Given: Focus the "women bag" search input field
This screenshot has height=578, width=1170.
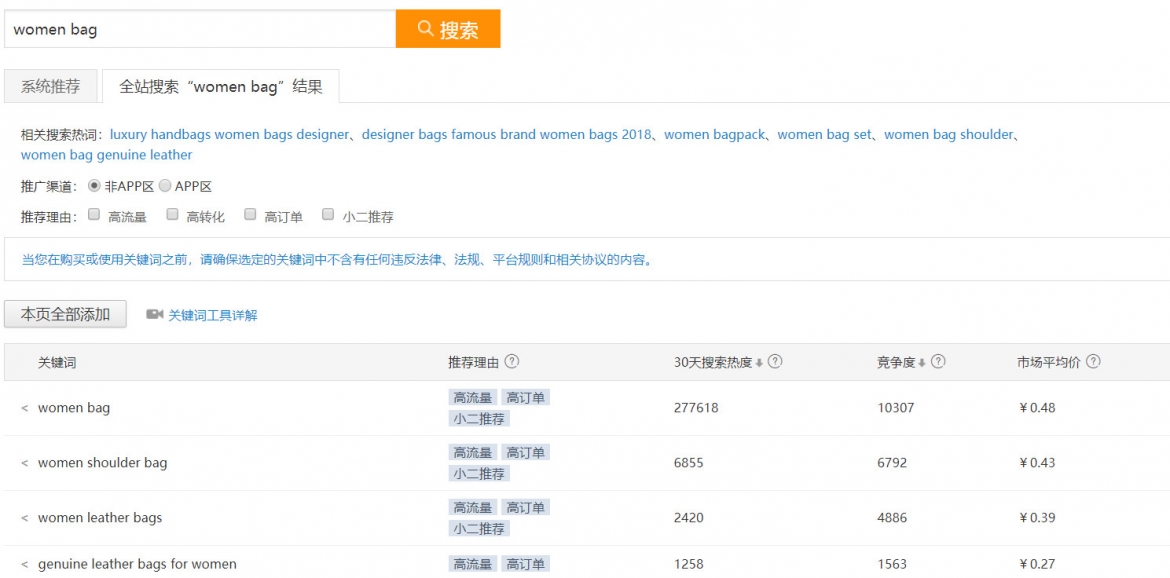Looking at the screenshot, I should click(x=200, y=30).
